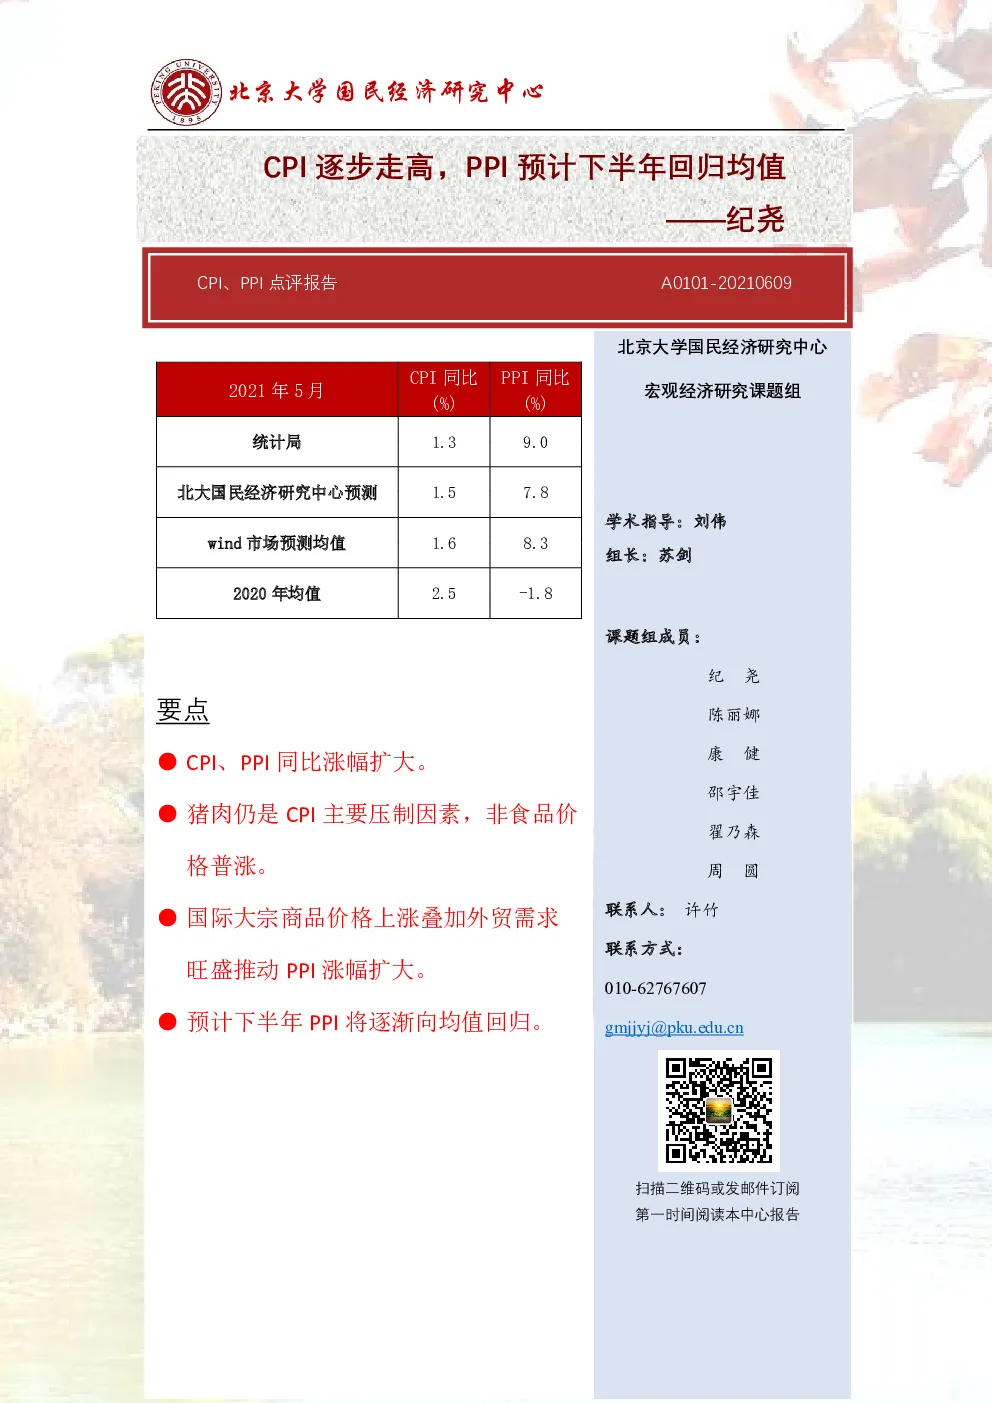Viewport: 992px width, 1403px height.
Task: Click sidebar heading 北京大学国民经济研究中心
Action: [722, 347]
